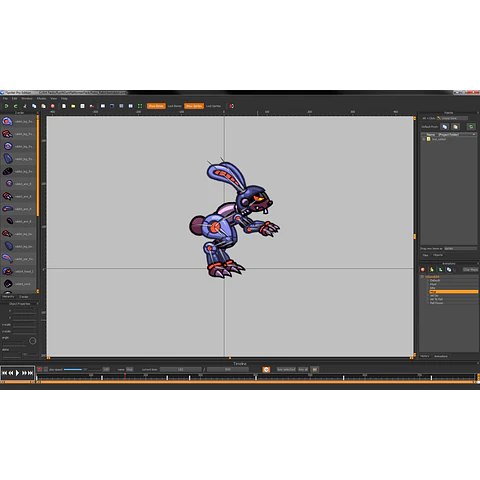This screenshot has height=480, width=480.
Task: Select the first sprite thumbnail in Z-order list
Action: pos(7,121)
